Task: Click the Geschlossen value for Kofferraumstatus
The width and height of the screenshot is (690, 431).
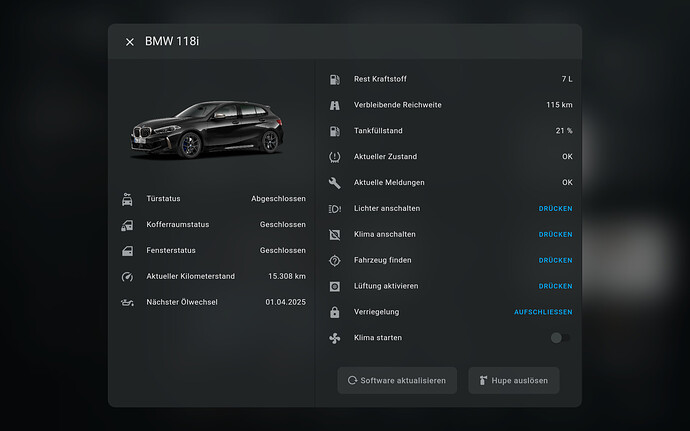Action: tap(283, 225)
